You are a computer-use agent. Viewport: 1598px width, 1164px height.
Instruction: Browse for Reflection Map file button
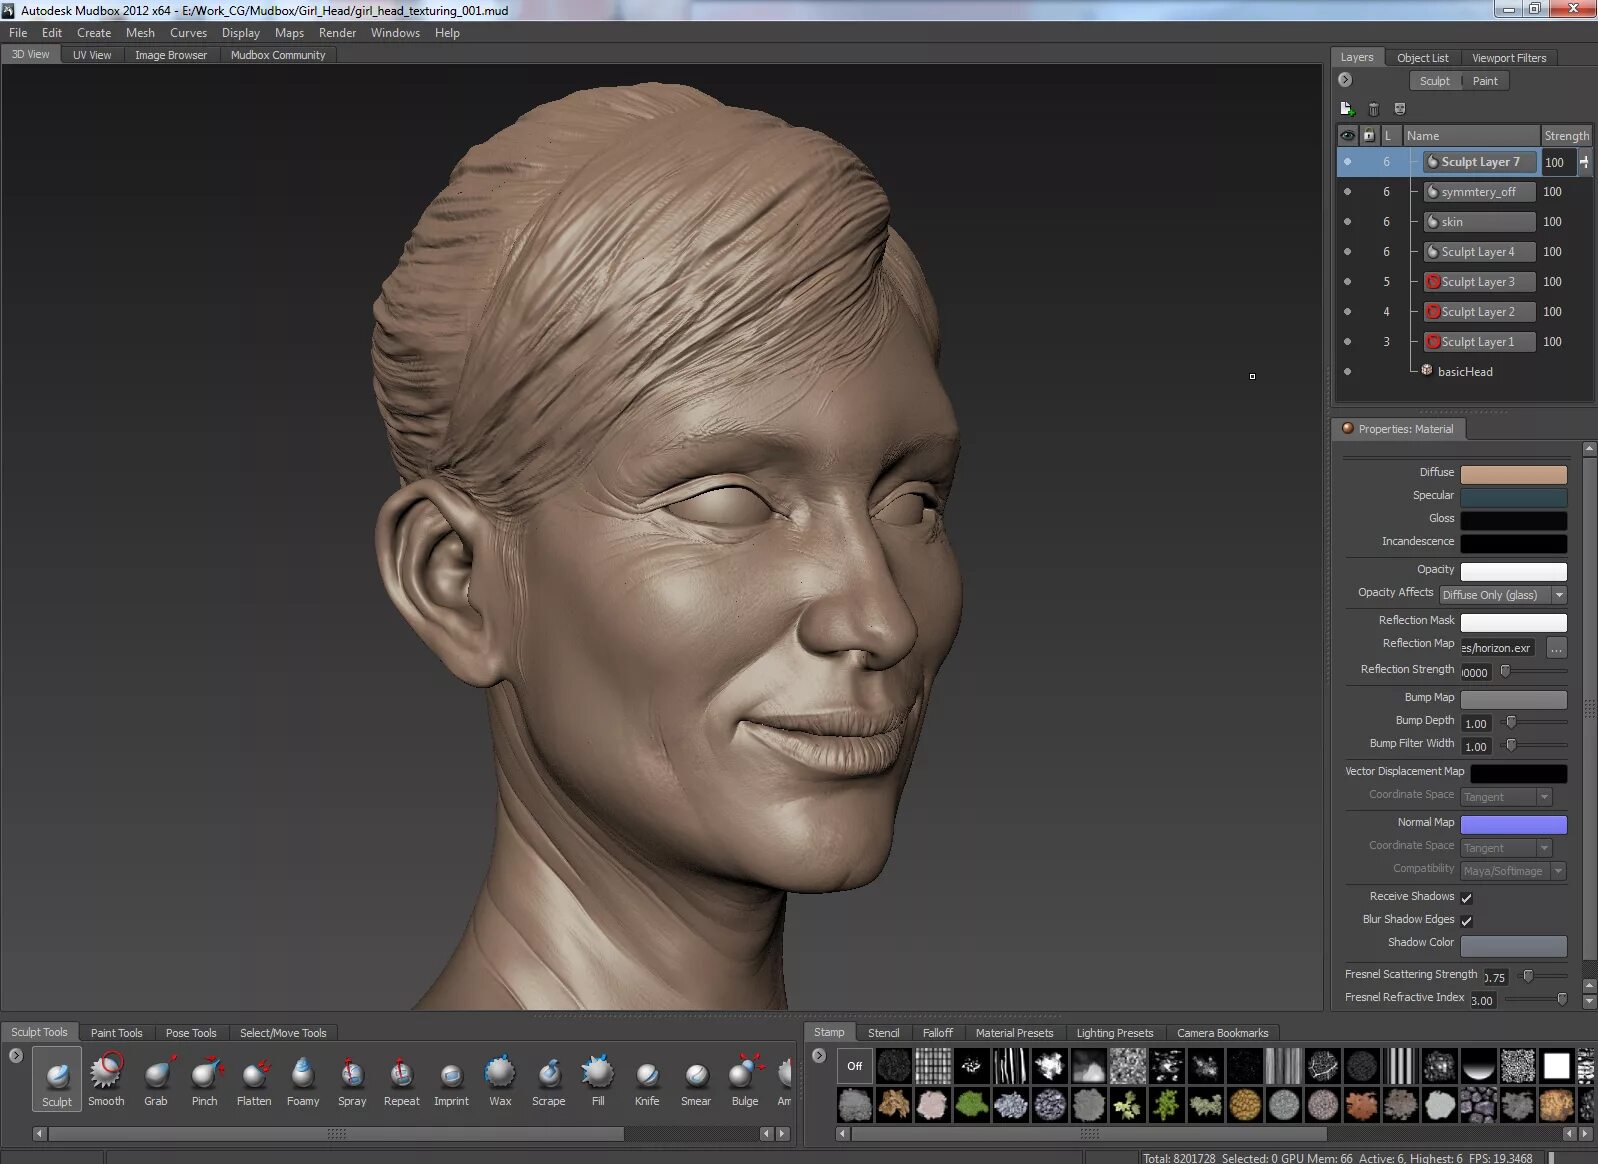1556,648
